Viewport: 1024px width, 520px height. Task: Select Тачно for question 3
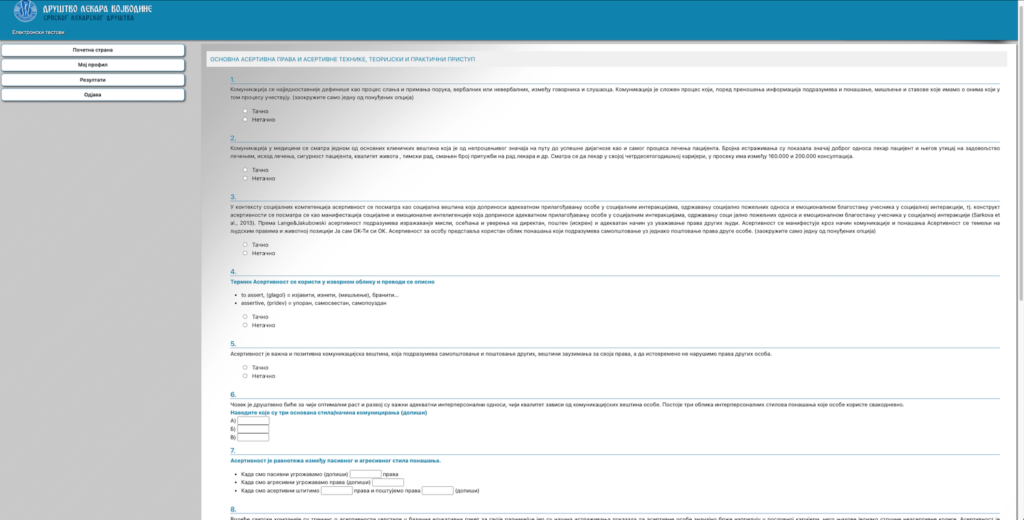[246, 244]
